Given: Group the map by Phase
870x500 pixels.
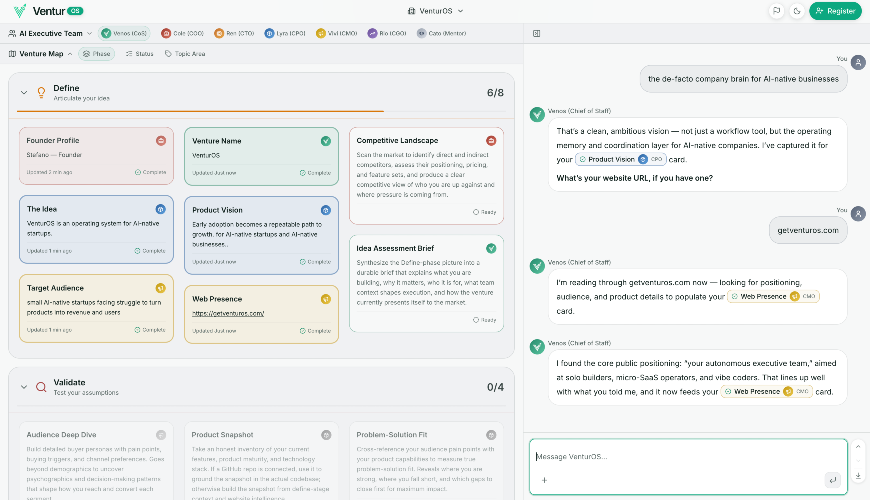Looking at the screenshot, I should click(97, 54).
